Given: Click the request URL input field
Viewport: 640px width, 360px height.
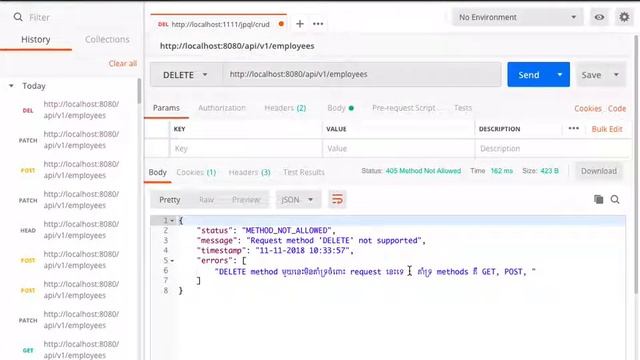Looking at the screenshot, I should pyautogui.click(x=362, y=74).
